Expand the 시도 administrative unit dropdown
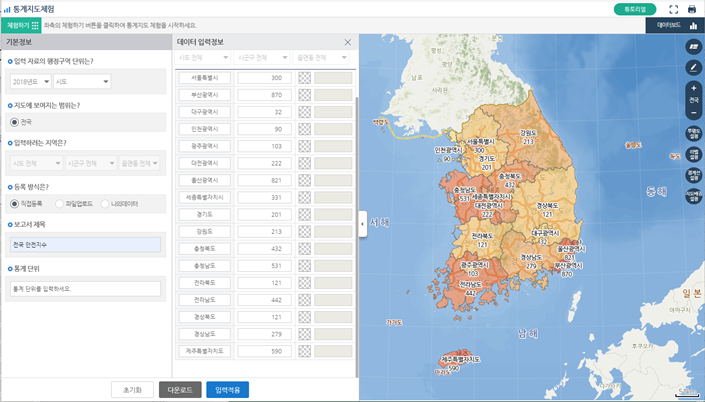Screen dimensions: 705x402 point(81,81)
